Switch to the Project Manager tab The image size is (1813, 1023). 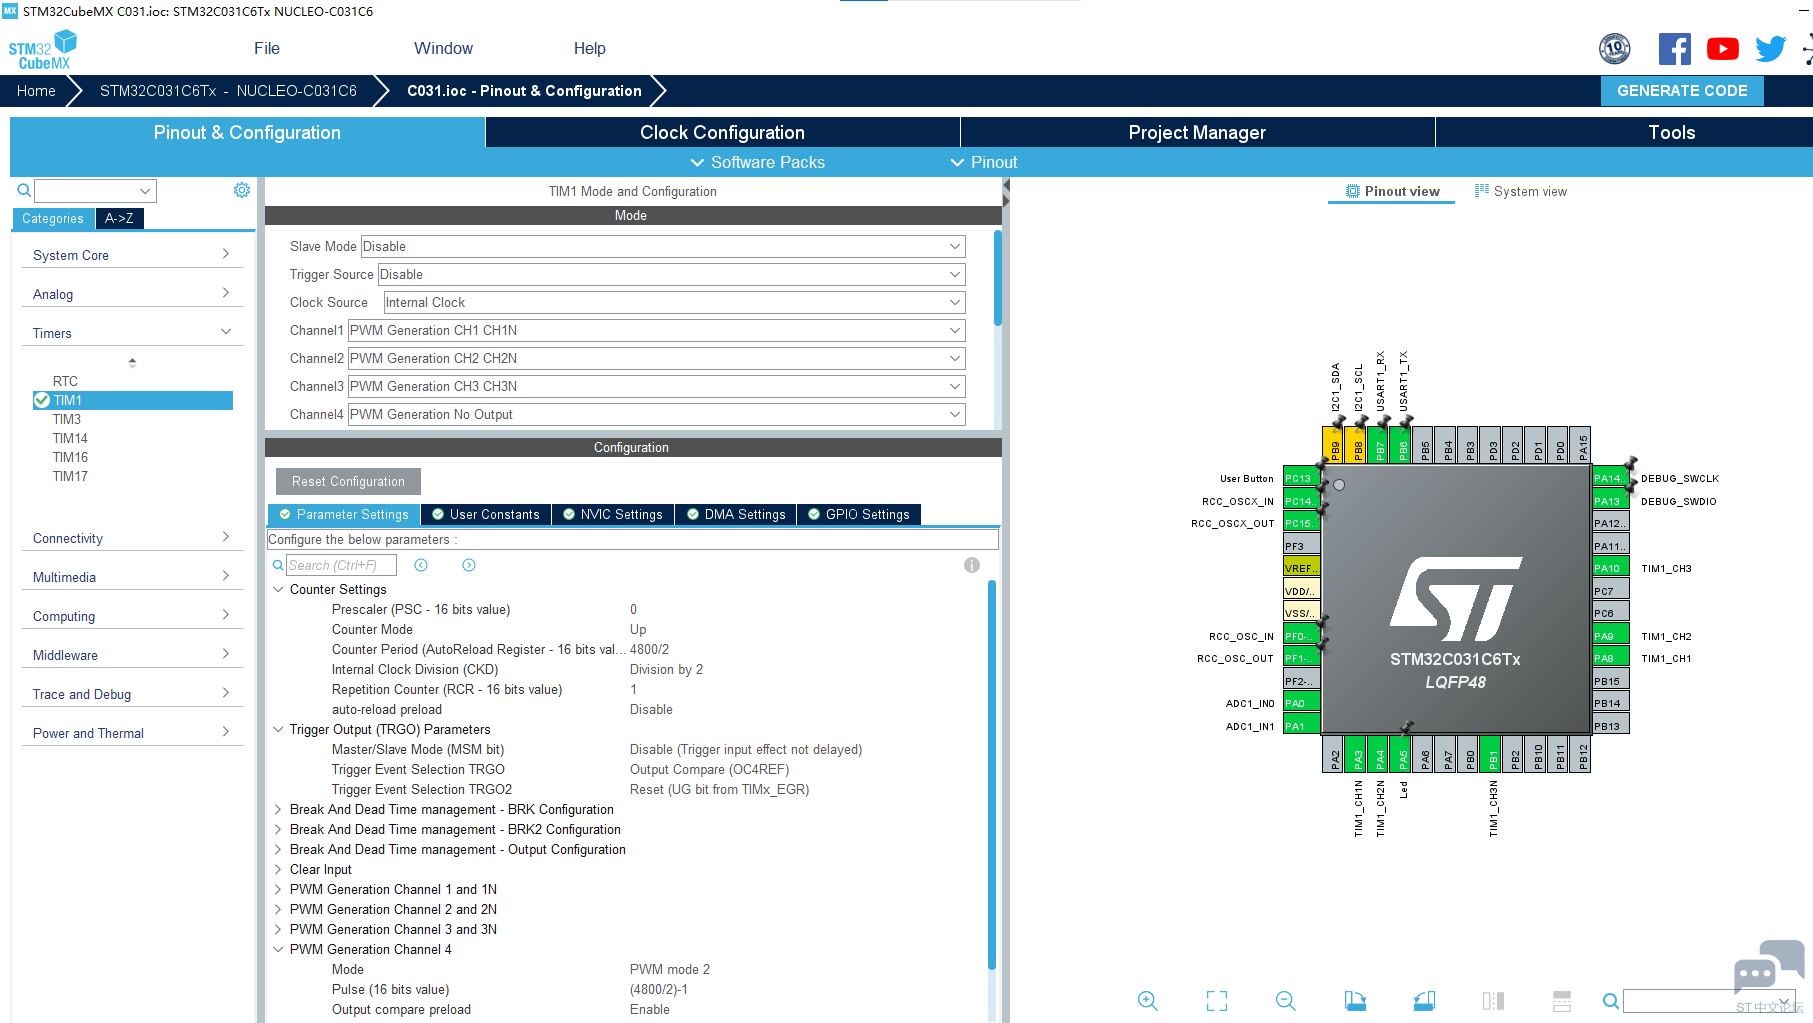pos(1197,132)
